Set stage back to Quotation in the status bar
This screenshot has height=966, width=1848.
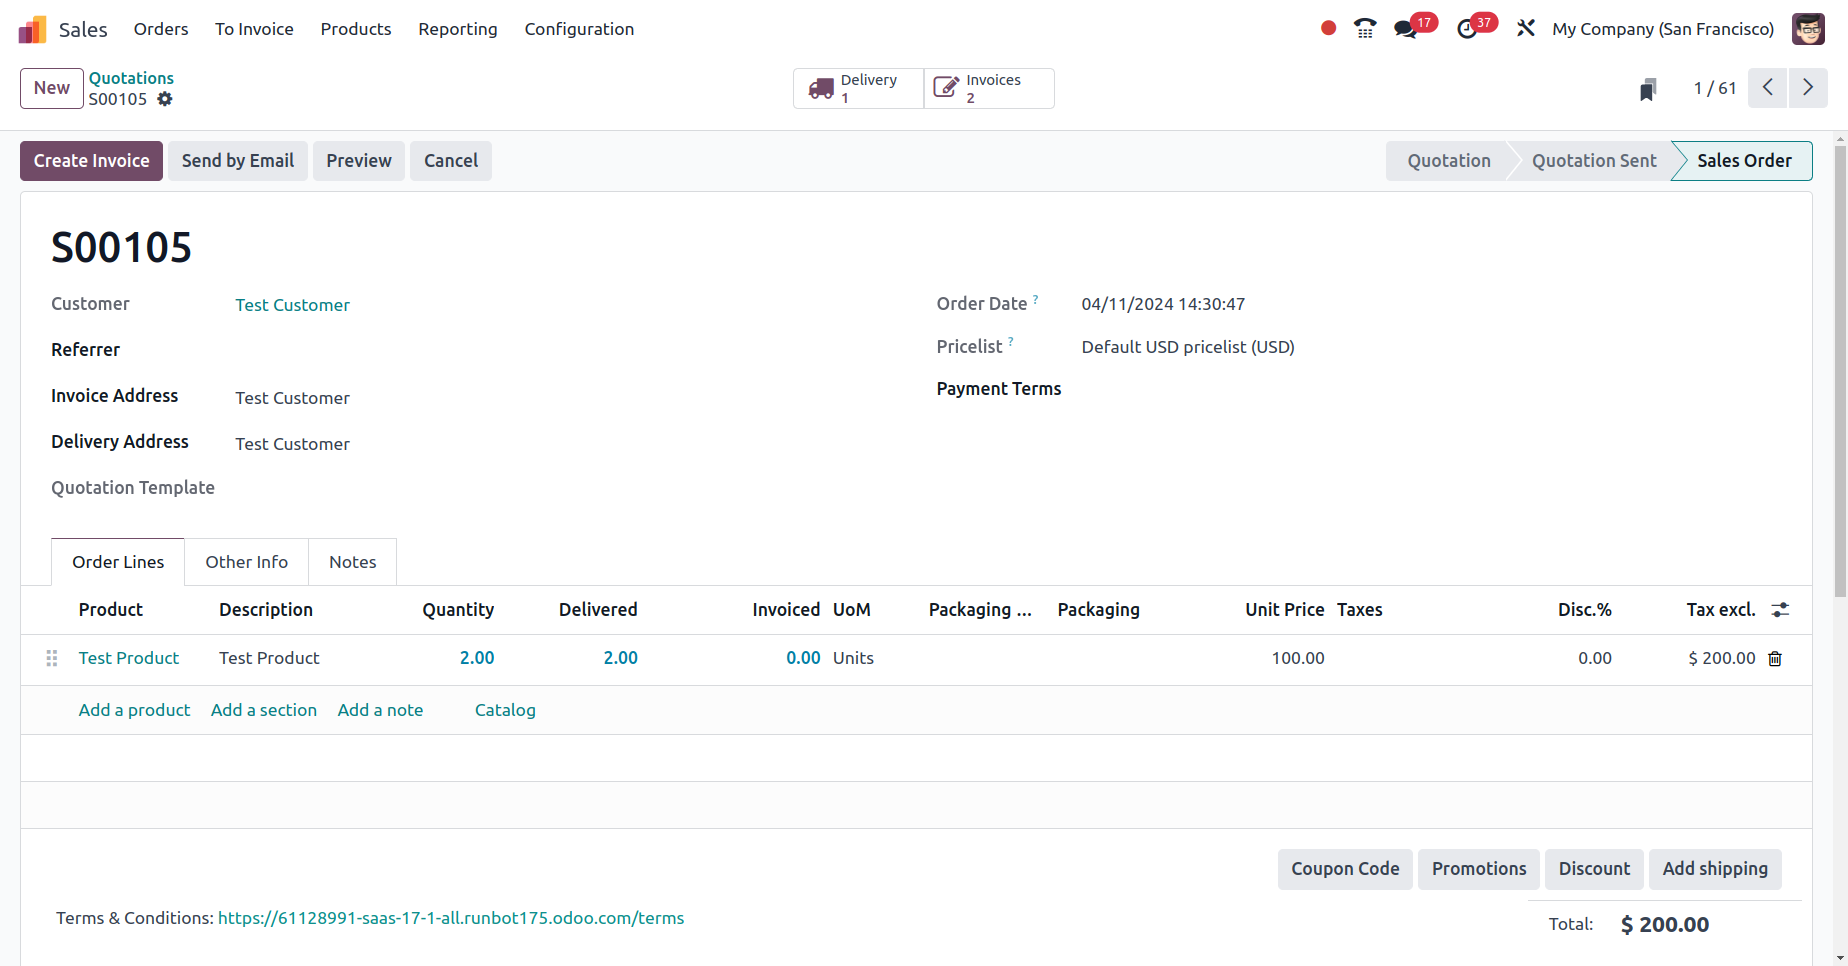1448,160
